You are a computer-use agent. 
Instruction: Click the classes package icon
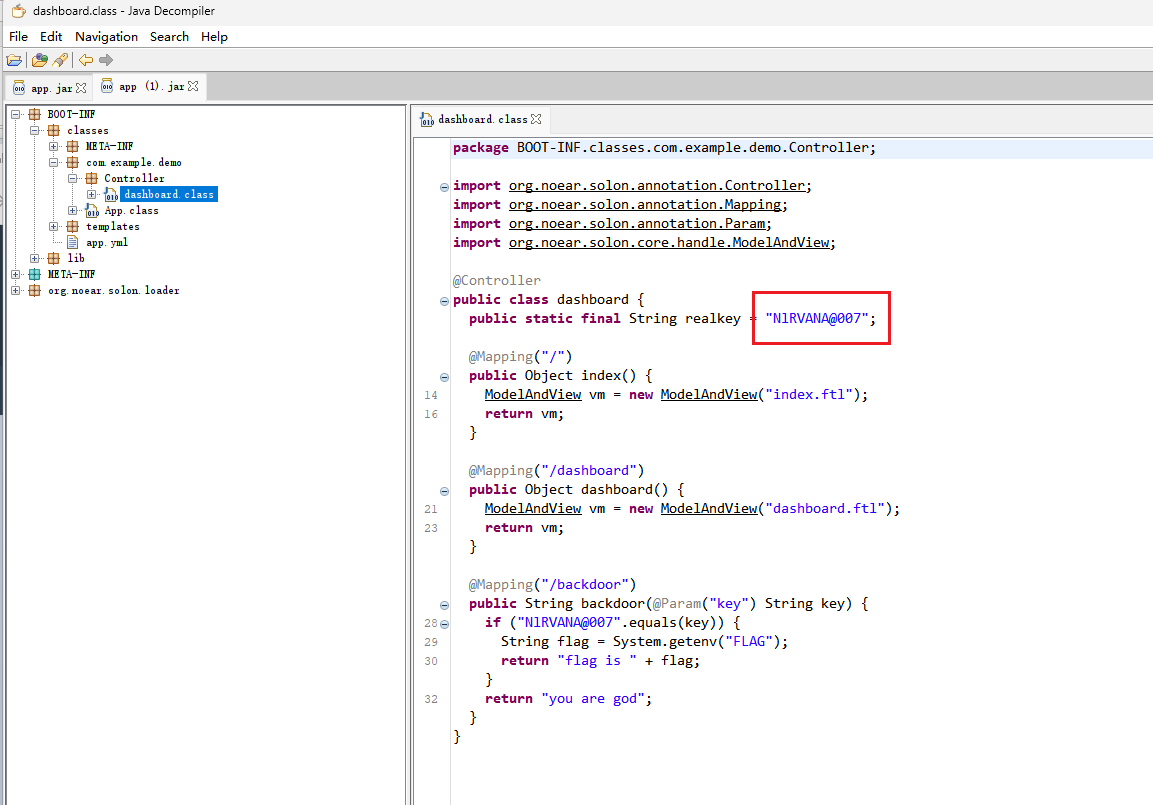[54, 130]
